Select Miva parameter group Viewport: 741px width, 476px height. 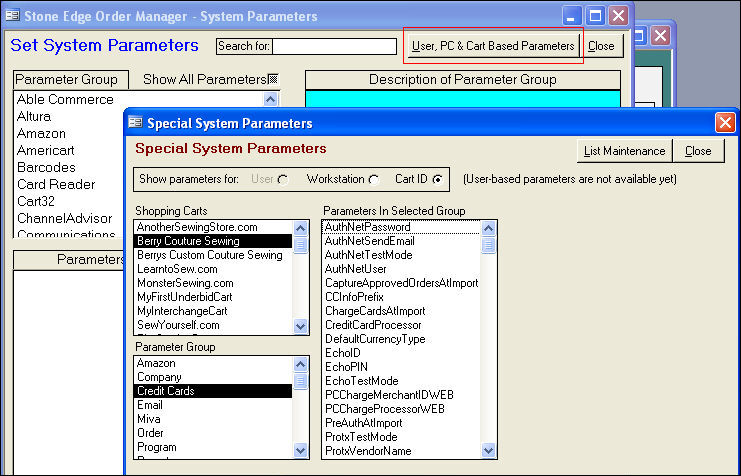(x=214, y=419)
